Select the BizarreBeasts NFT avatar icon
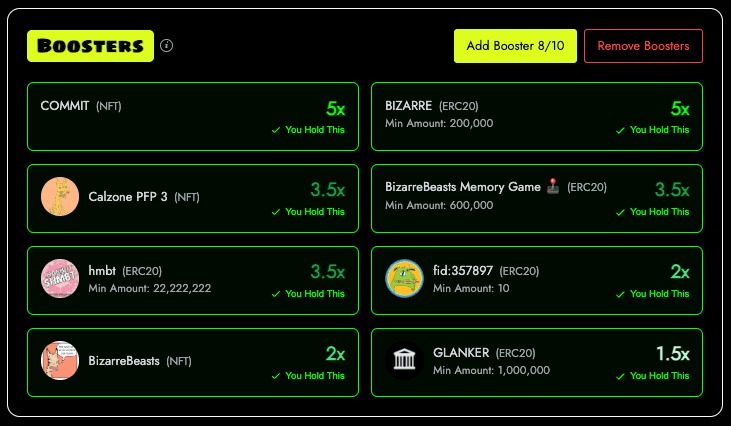Screen dimensions: 731x426 pos(60,361)
